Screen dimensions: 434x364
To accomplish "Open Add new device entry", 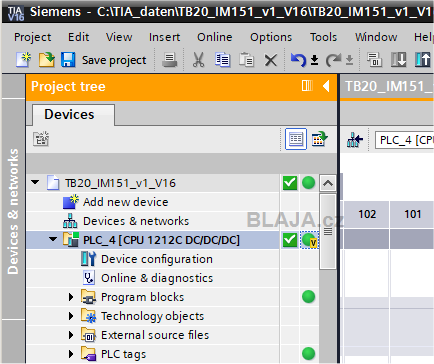I will click(x=125, y=202).
